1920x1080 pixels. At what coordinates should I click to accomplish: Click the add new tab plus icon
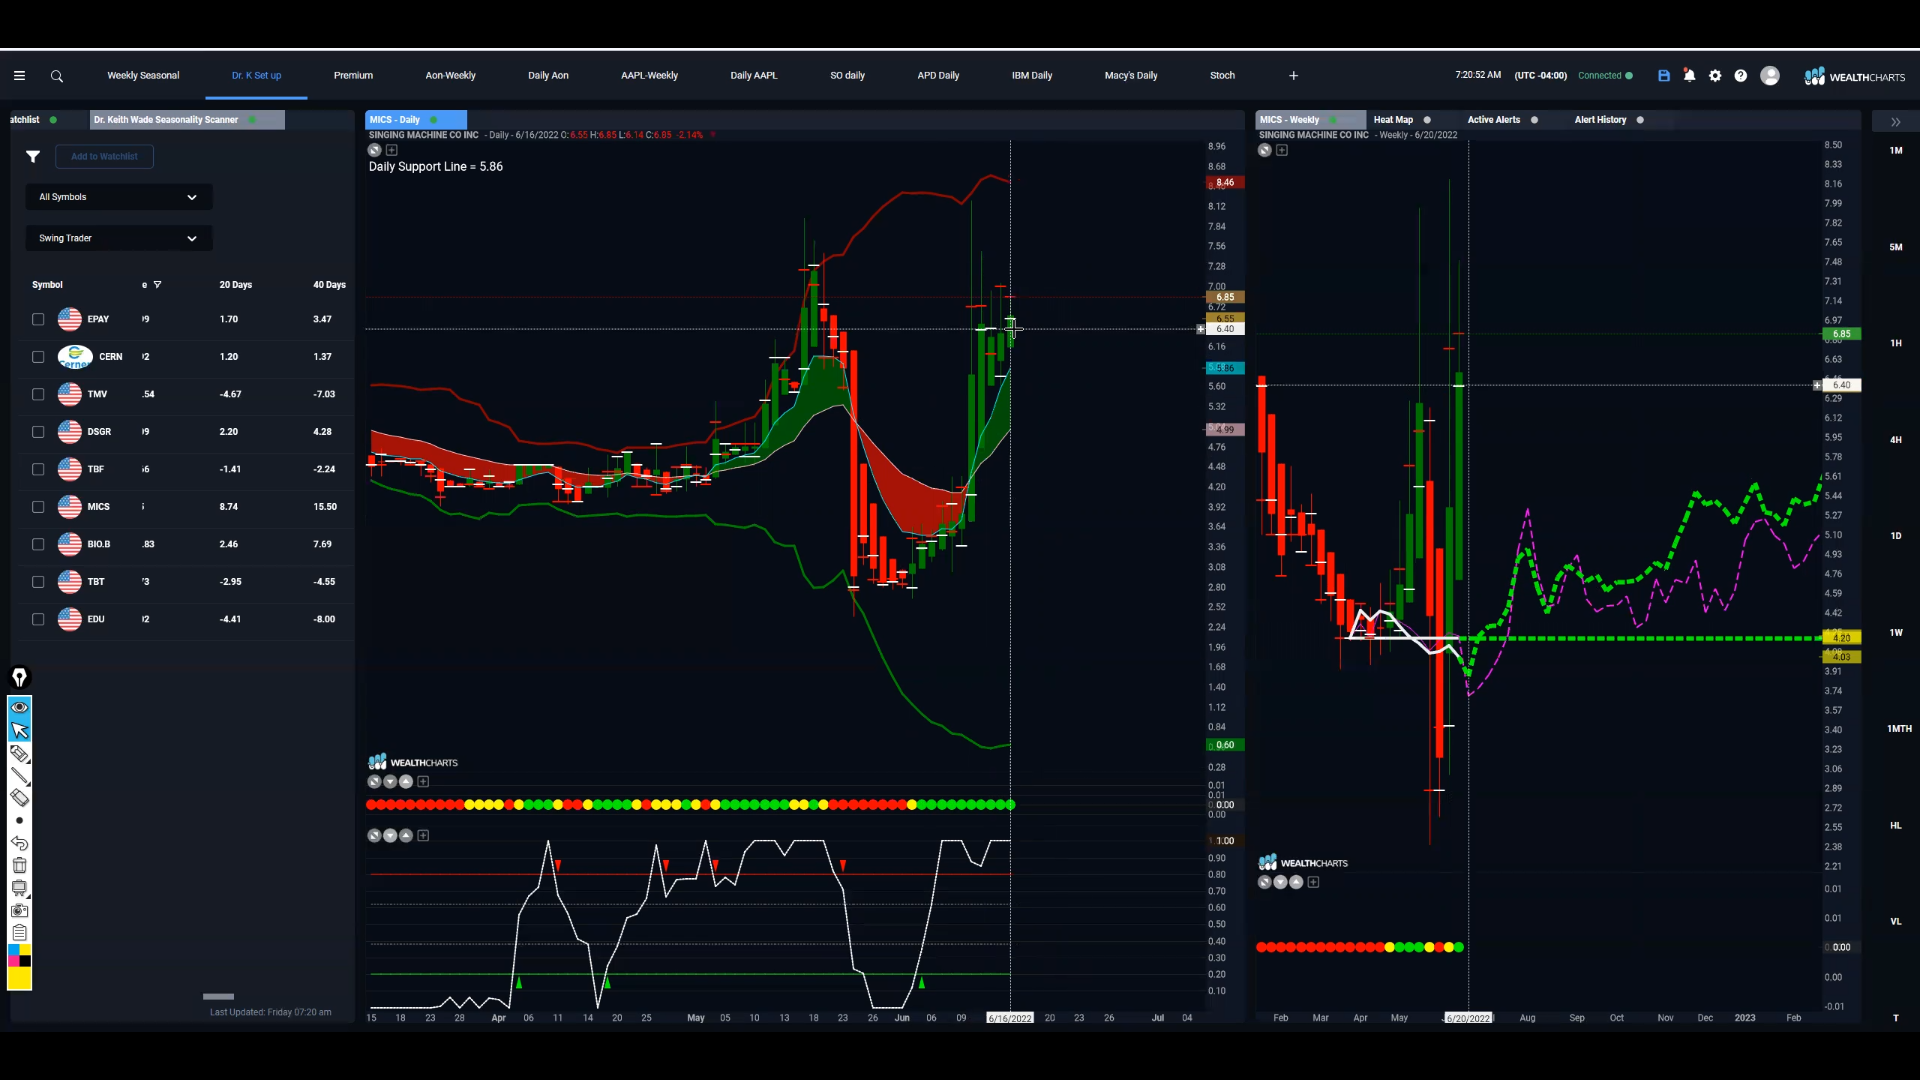click(x=1293, y=76)
